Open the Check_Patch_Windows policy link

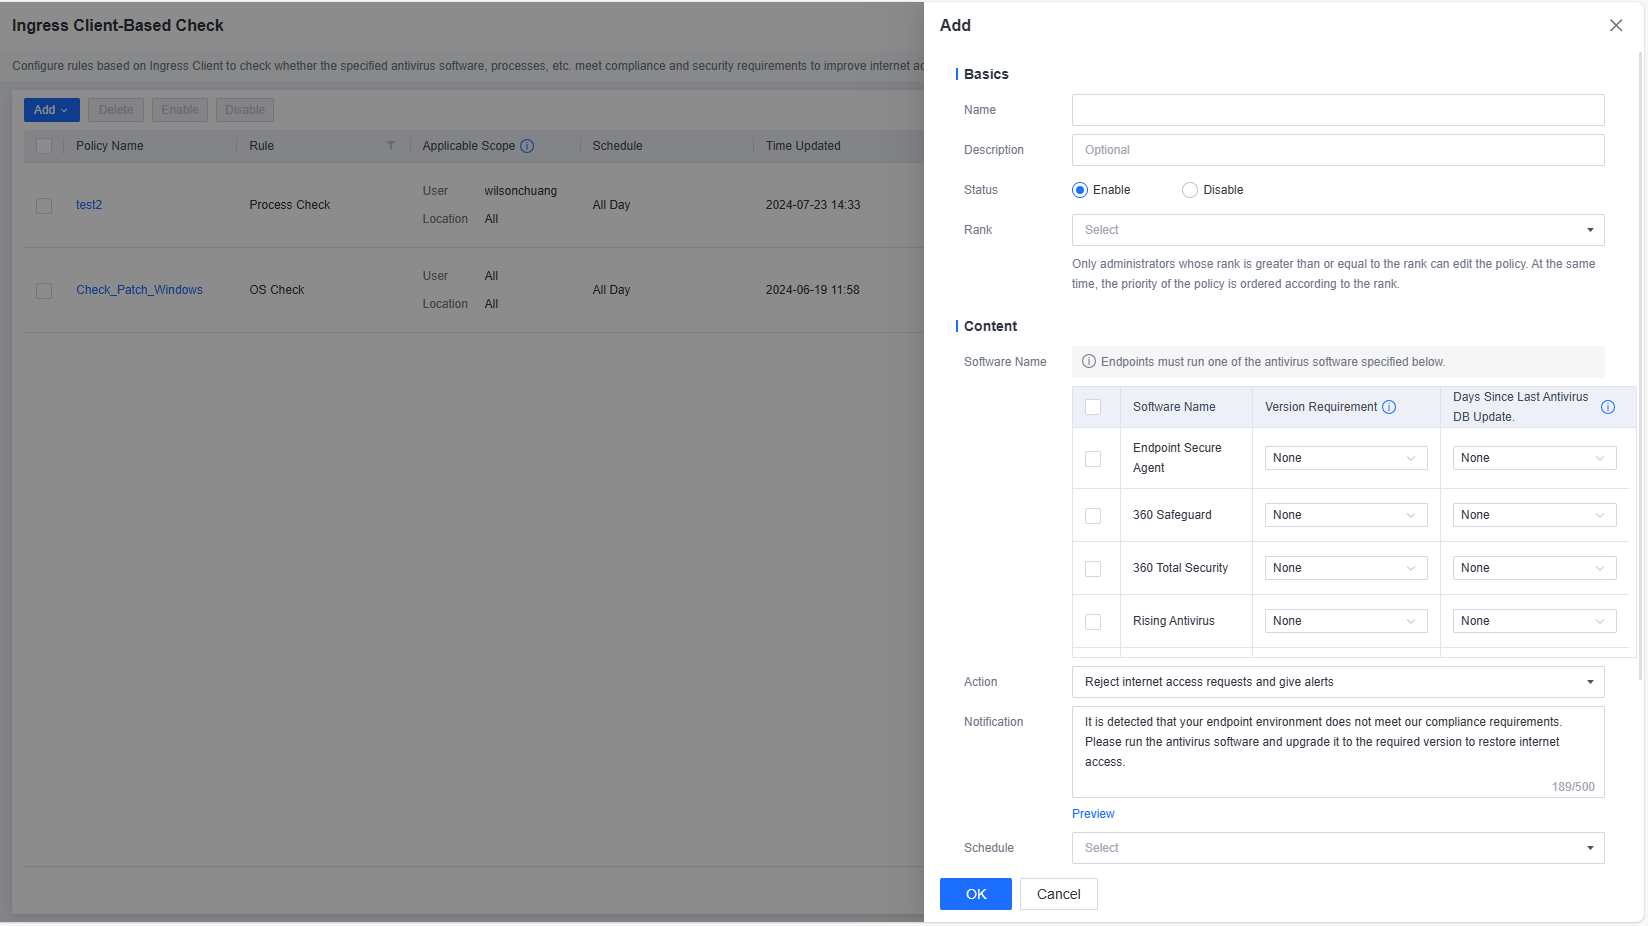coord(139,290)
